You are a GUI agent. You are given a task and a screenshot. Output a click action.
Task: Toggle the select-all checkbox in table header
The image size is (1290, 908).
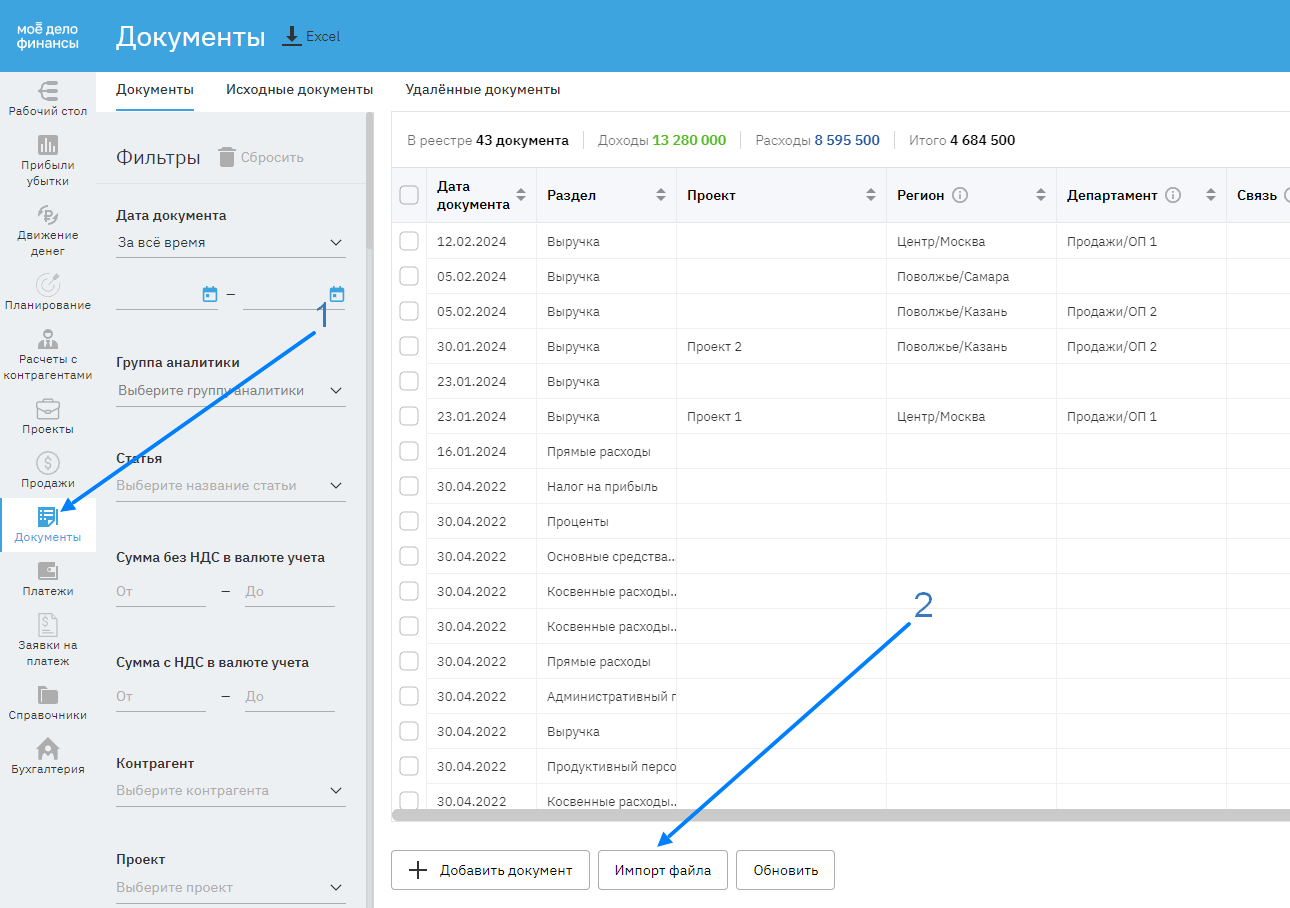pos(409,195)
